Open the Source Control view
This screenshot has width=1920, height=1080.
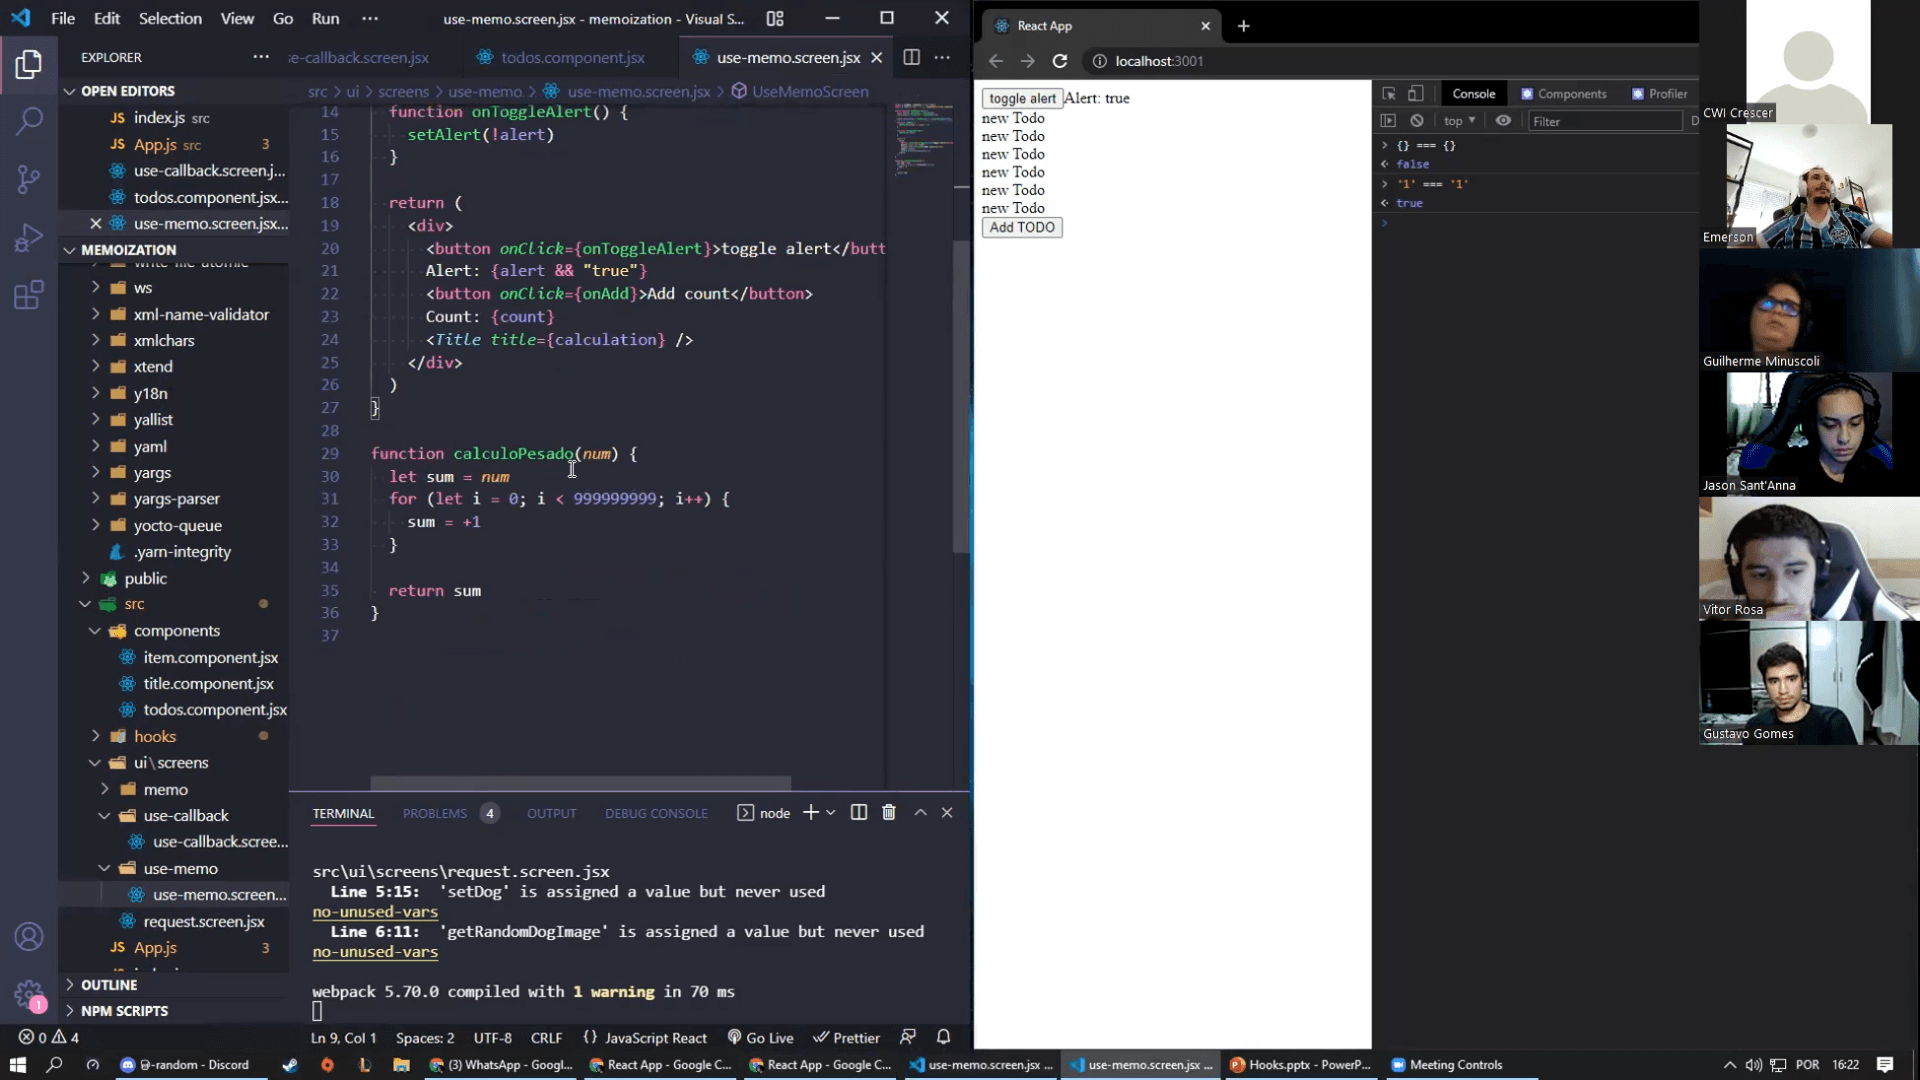point(29,179)
